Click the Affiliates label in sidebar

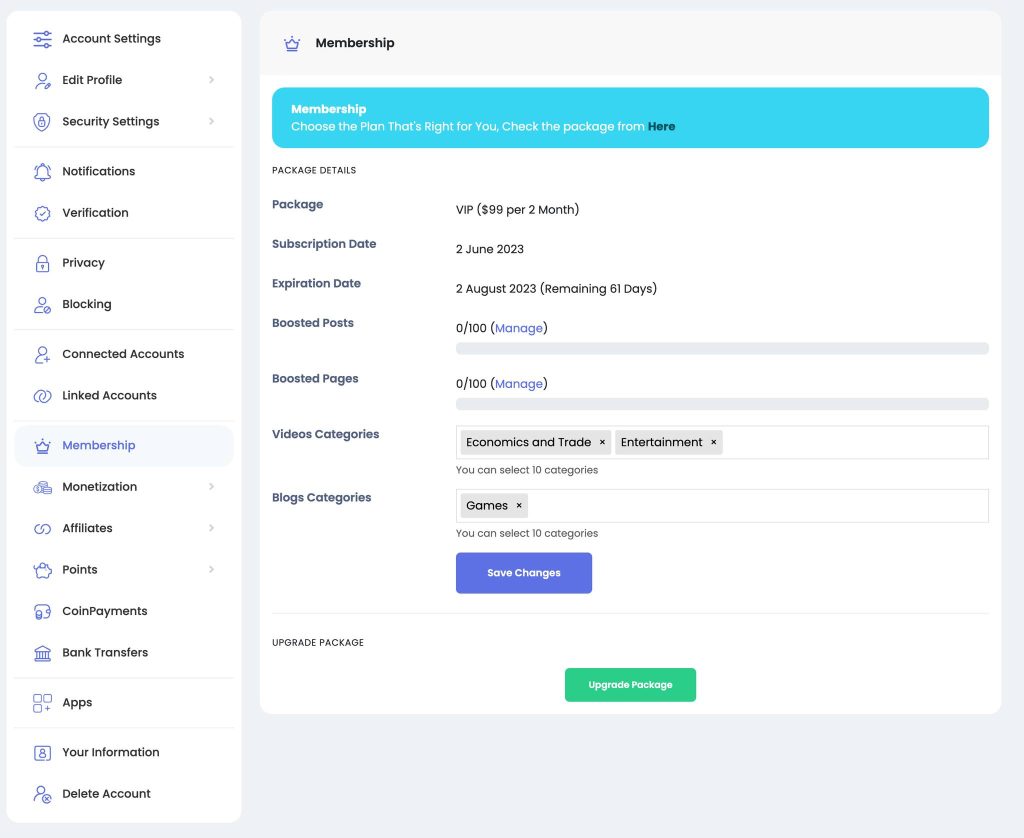pos(88,528)
